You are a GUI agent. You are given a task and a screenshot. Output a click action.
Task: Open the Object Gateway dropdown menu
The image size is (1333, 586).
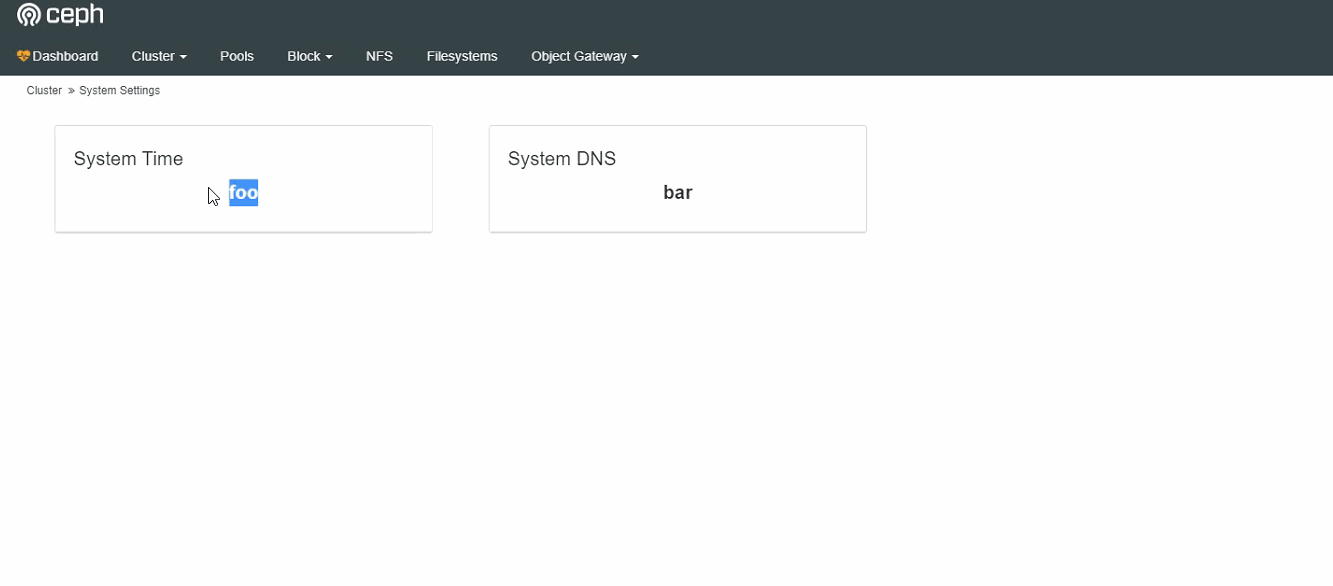click(584, 56)
